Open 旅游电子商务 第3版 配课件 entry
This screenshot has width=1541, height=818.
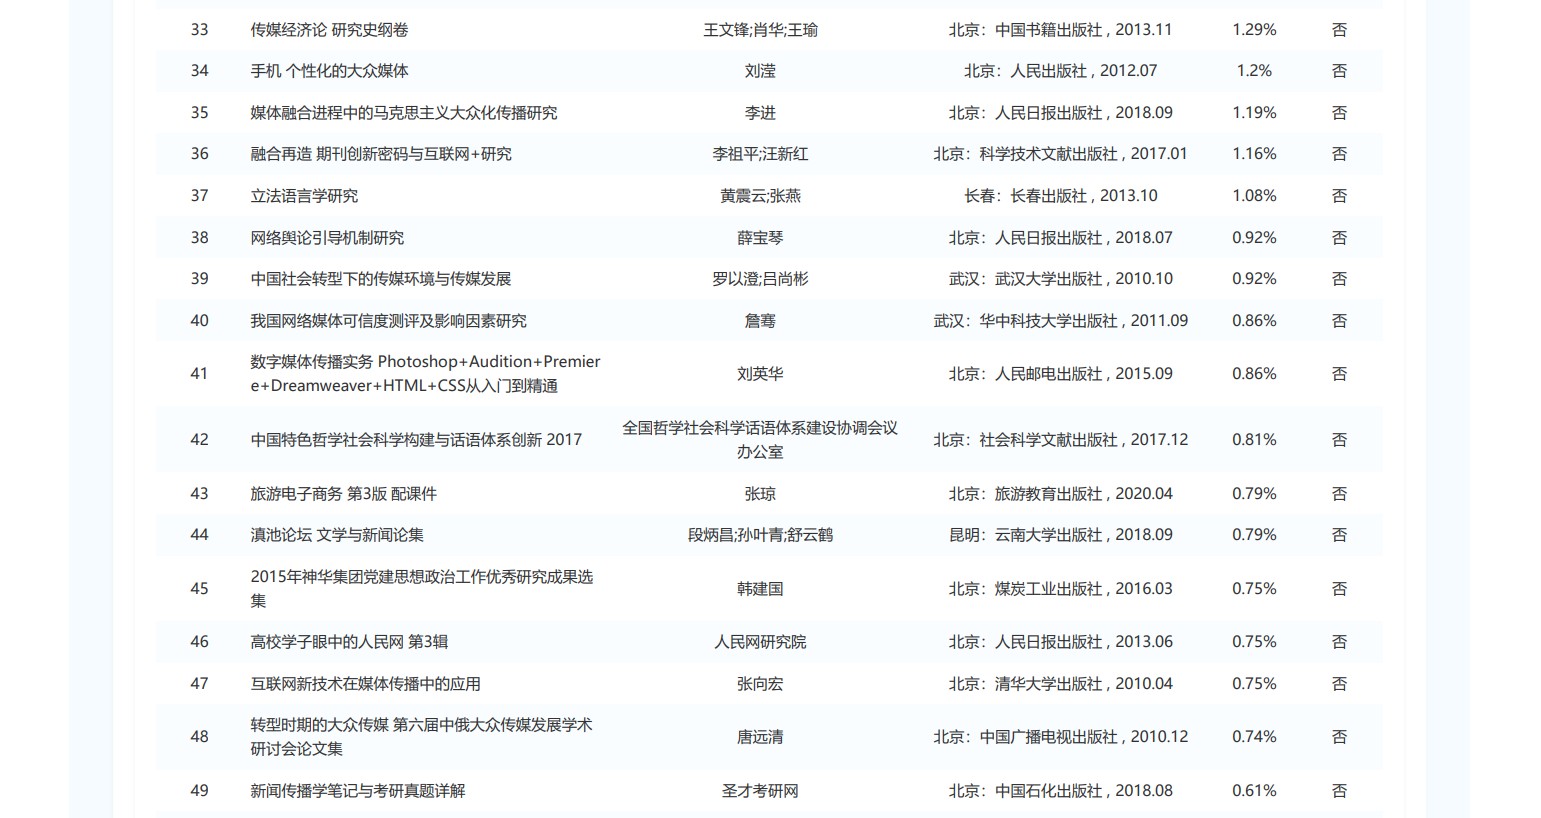coord(343,494)
